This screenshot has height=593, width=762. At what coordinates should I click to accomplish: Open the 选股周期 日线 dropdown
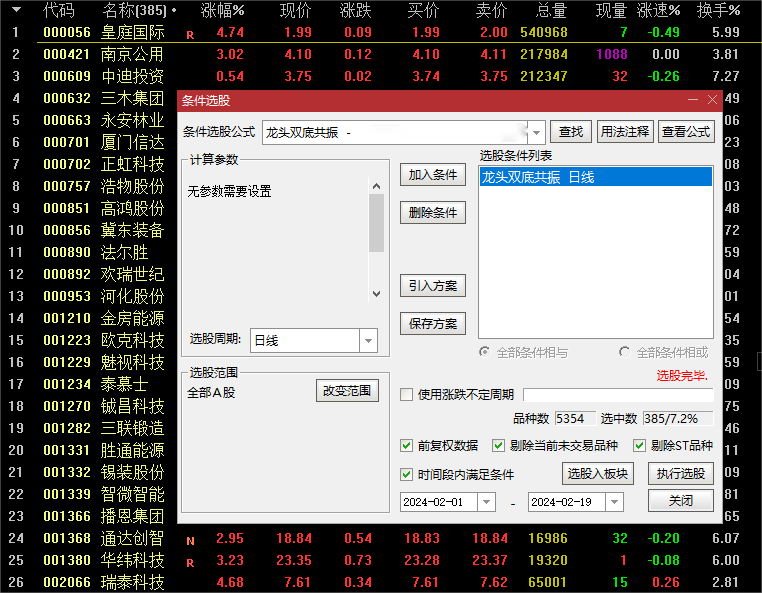click(x=368, y=341)
